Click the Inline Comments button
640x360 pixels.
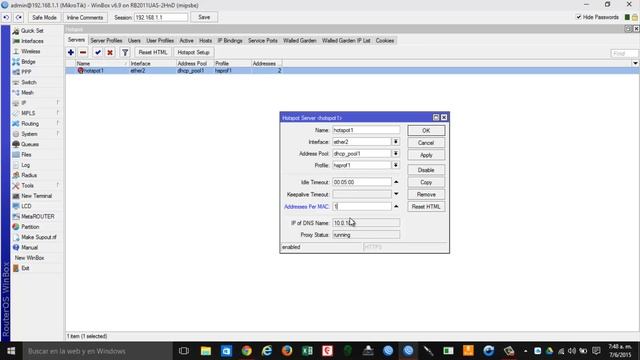(85, 17)
